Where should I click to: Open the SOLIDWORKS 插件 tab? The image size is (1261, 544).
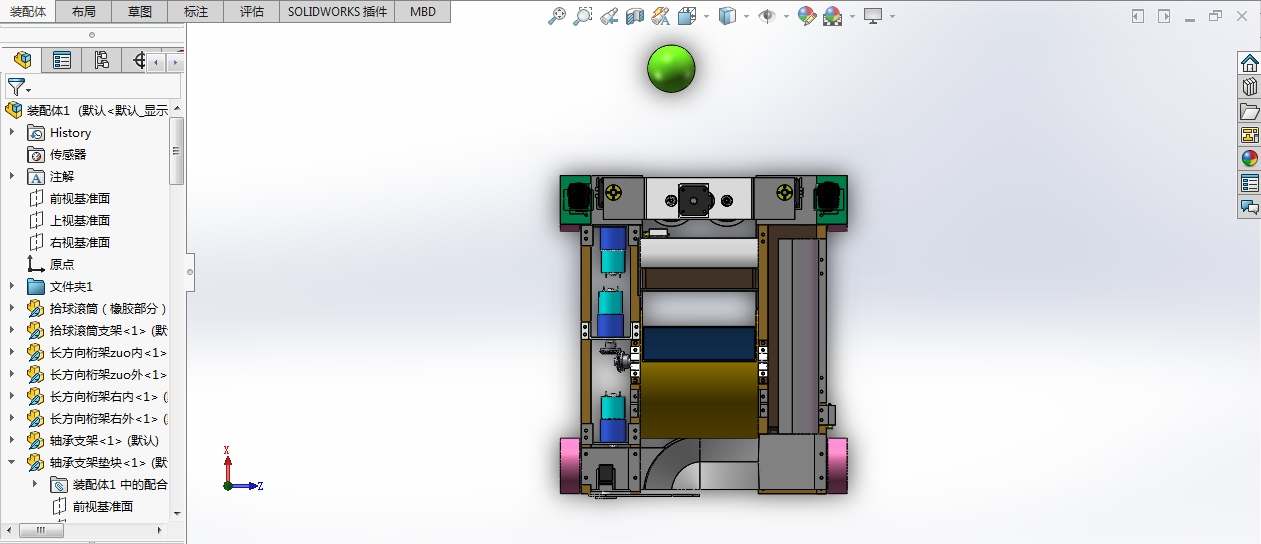point(337,12)
